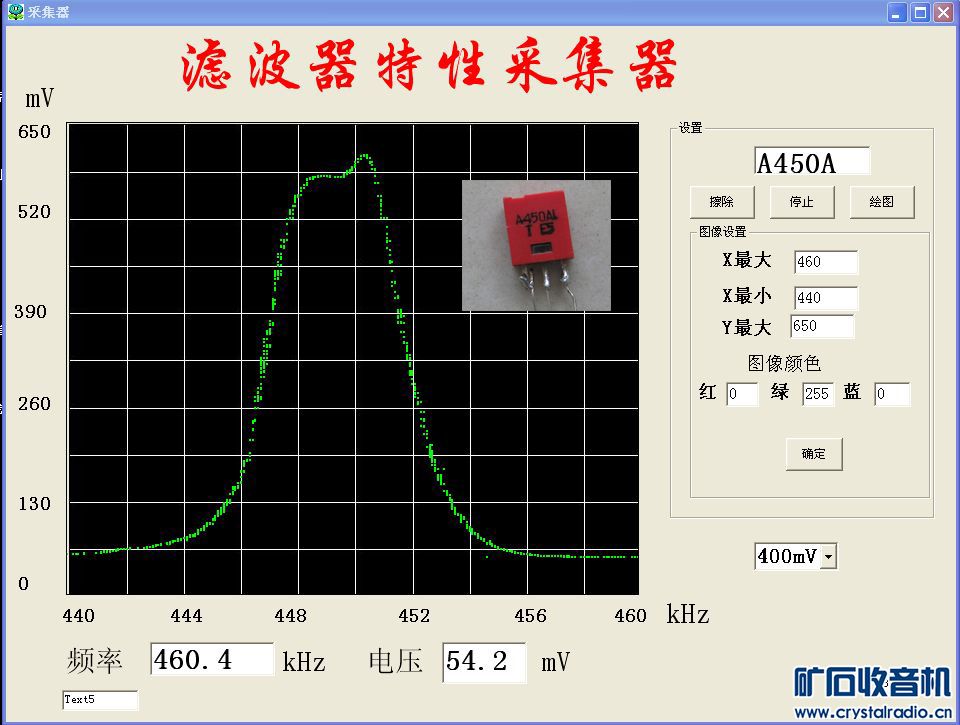The image size is (960, 725).
Task: Click the 停止 (stop) button
Action: [802, 202]
